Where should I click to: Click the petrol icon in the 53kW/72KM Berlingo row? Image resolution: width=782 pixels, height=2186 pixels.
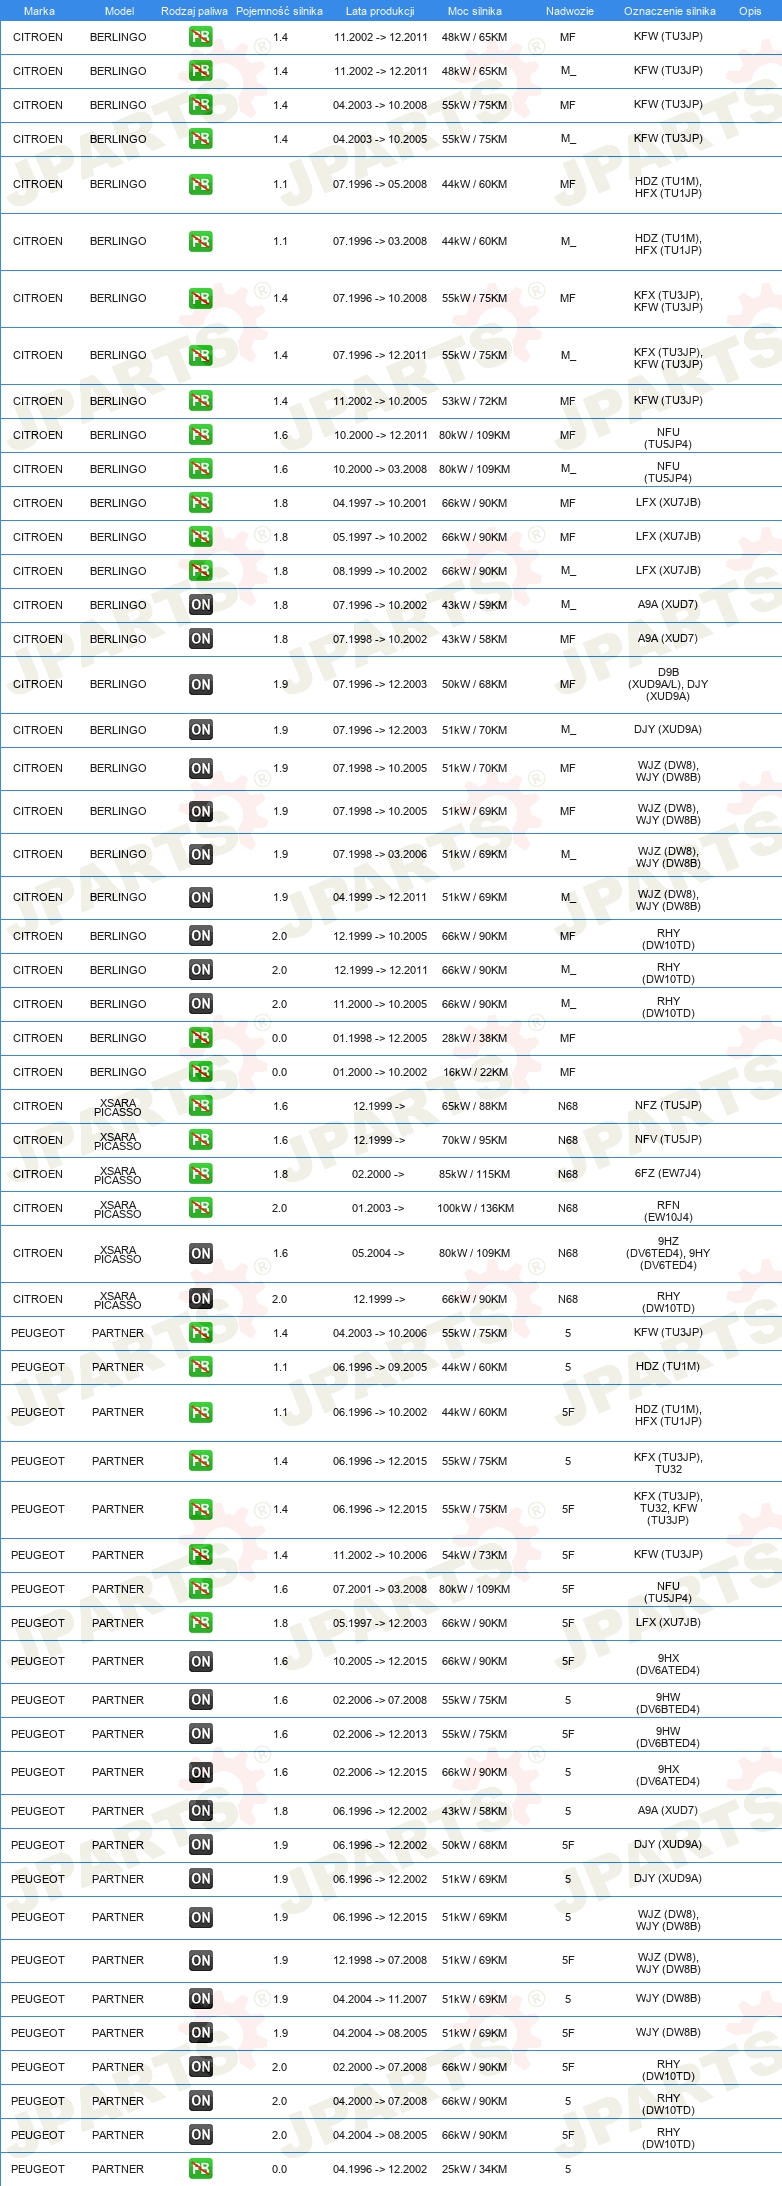201,401
